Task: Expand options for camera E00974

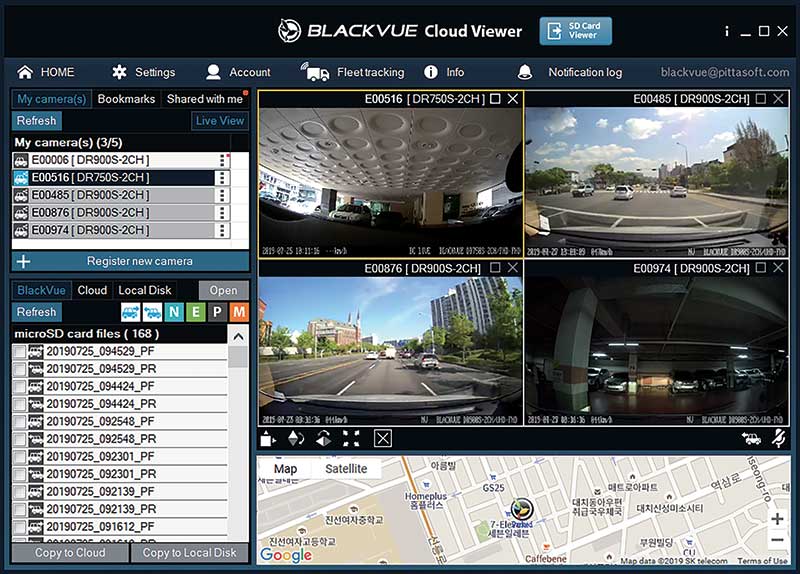Action: (222, 230)
